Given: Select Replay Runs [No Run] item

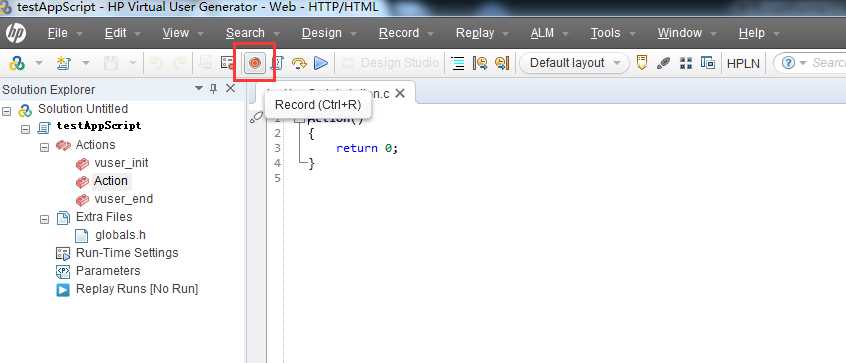Looking at the screenshot, I should (x=137, y=289).
